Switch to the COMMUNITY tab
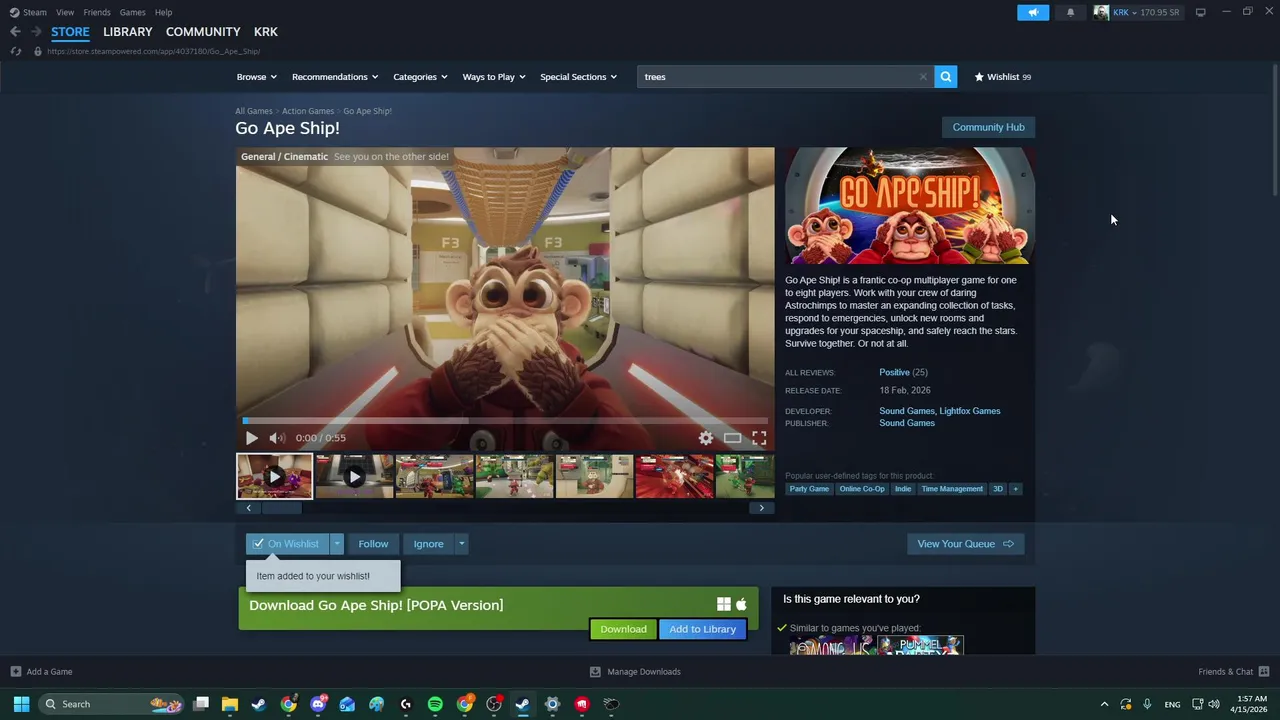 [203, 32]
